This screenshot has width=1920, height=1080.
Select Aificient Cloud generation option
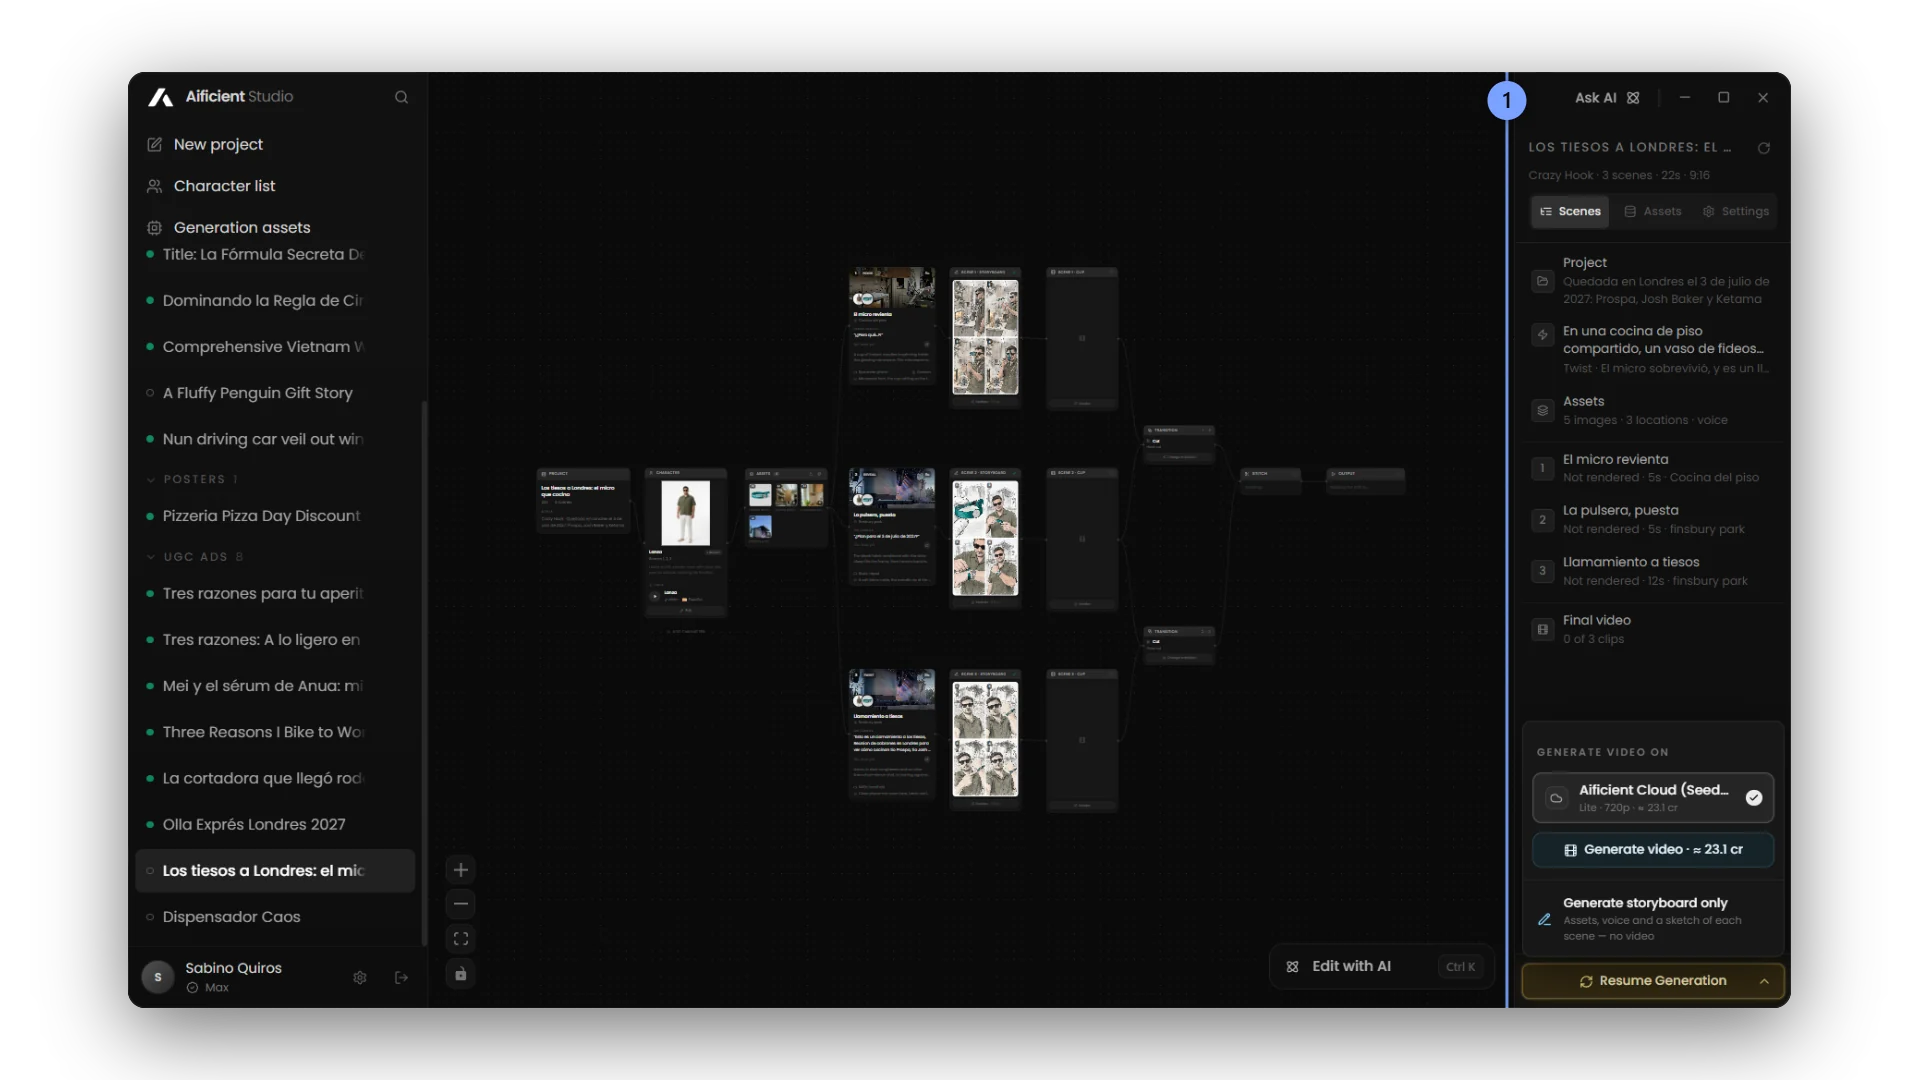coord(1653,797)
